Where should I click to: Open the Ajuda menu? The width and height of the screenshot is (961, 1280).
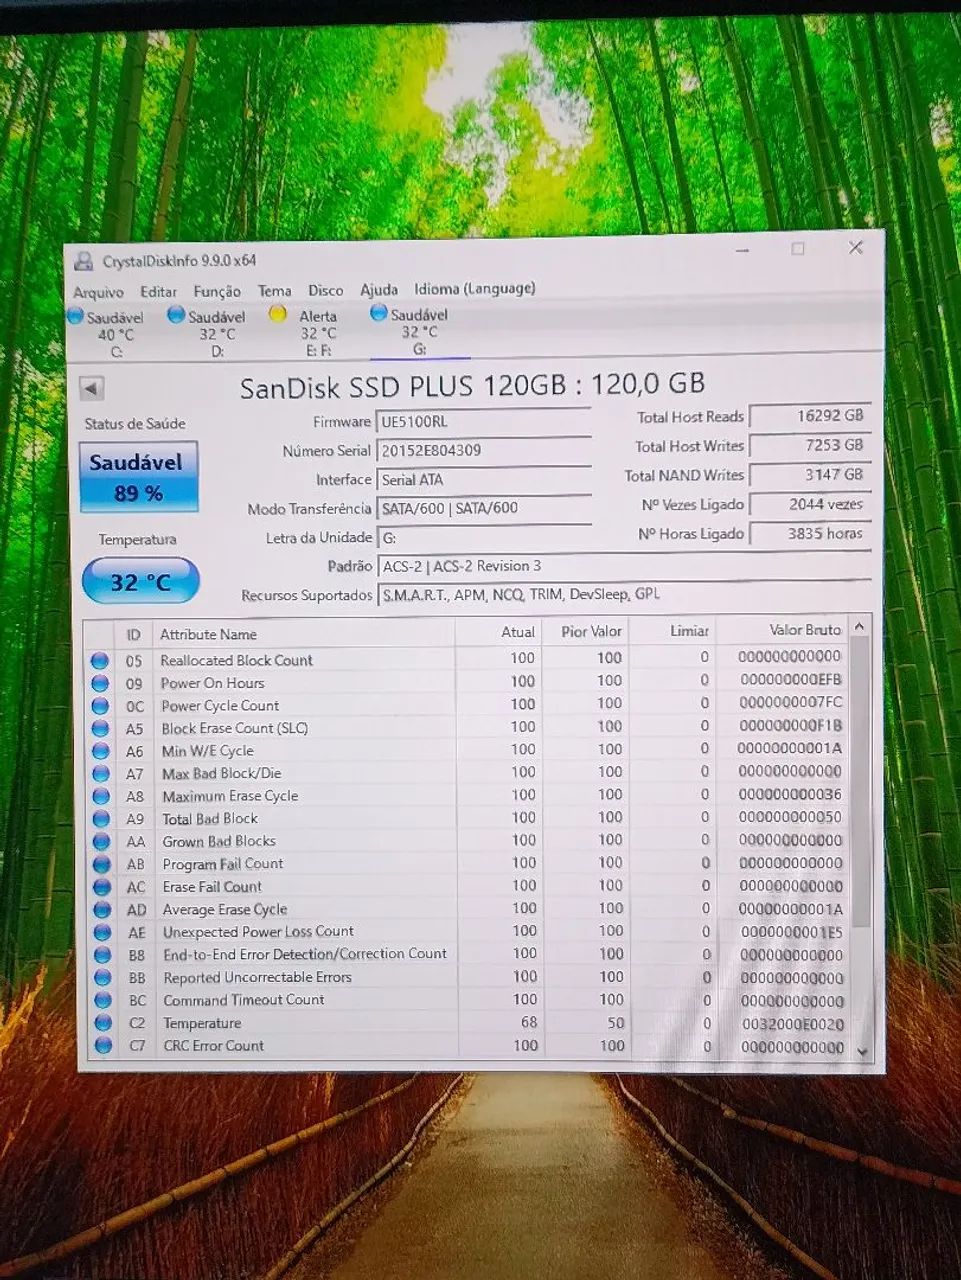(379, 290)
